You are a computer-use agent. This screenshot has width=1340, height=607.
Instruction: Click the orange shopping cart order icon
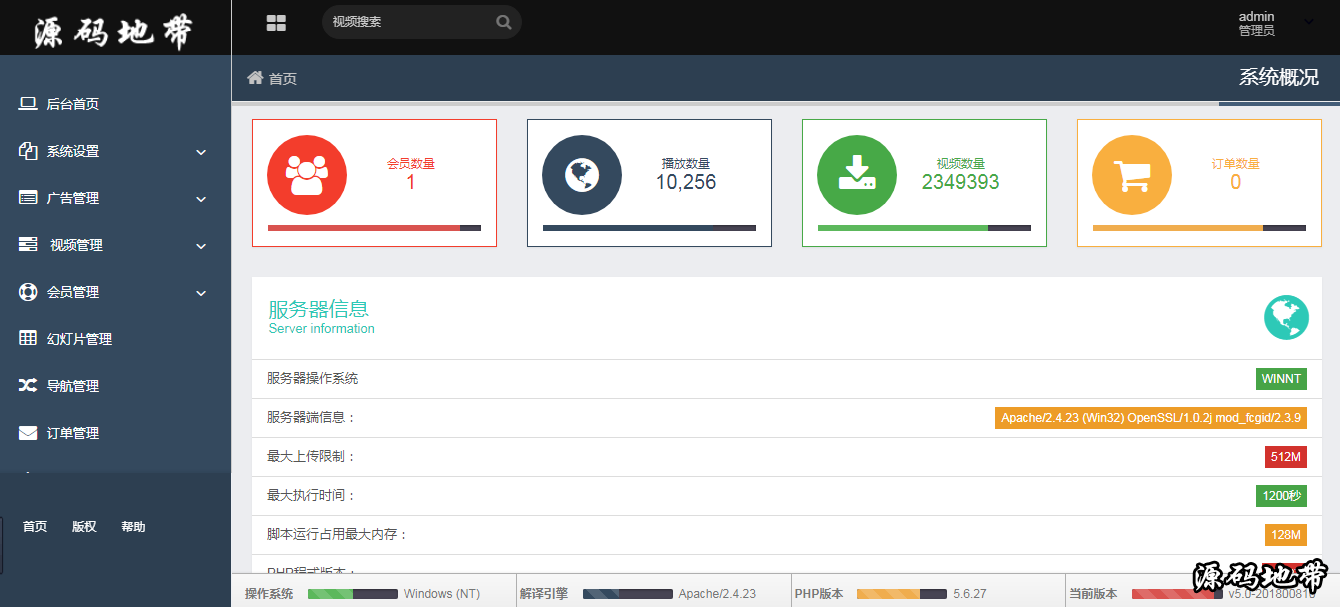tap(1131, 175)
